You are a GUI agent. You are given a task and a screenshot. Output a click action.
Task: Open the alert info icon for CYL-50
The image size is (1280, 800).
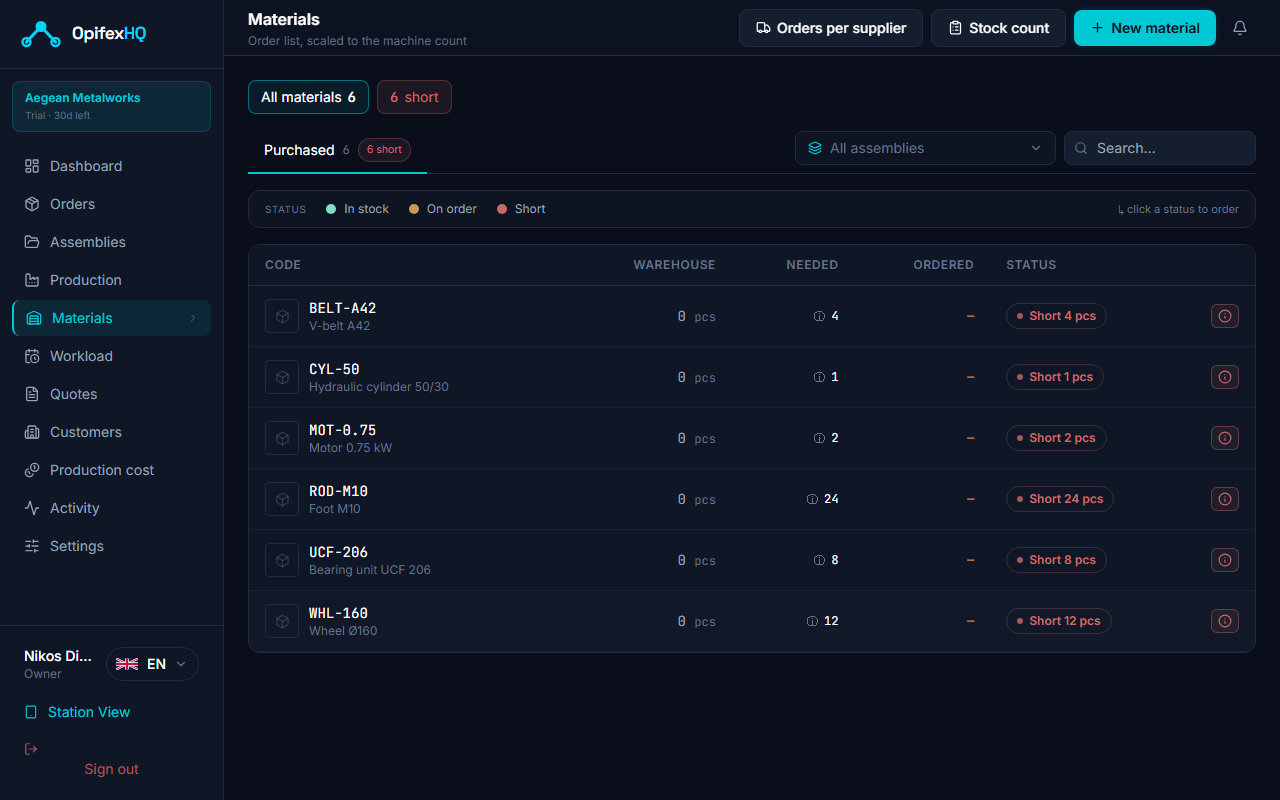[1225, 377]
